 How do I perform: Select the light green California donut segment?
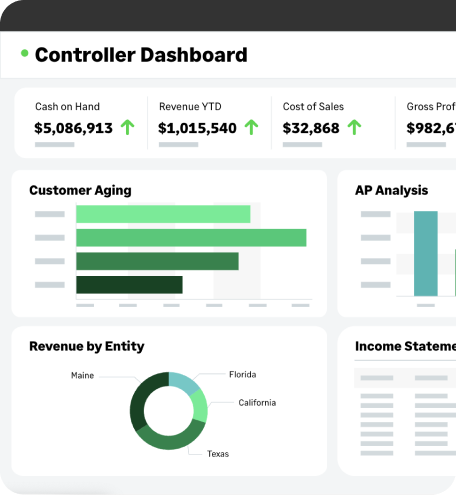click(x=199, y=406)
